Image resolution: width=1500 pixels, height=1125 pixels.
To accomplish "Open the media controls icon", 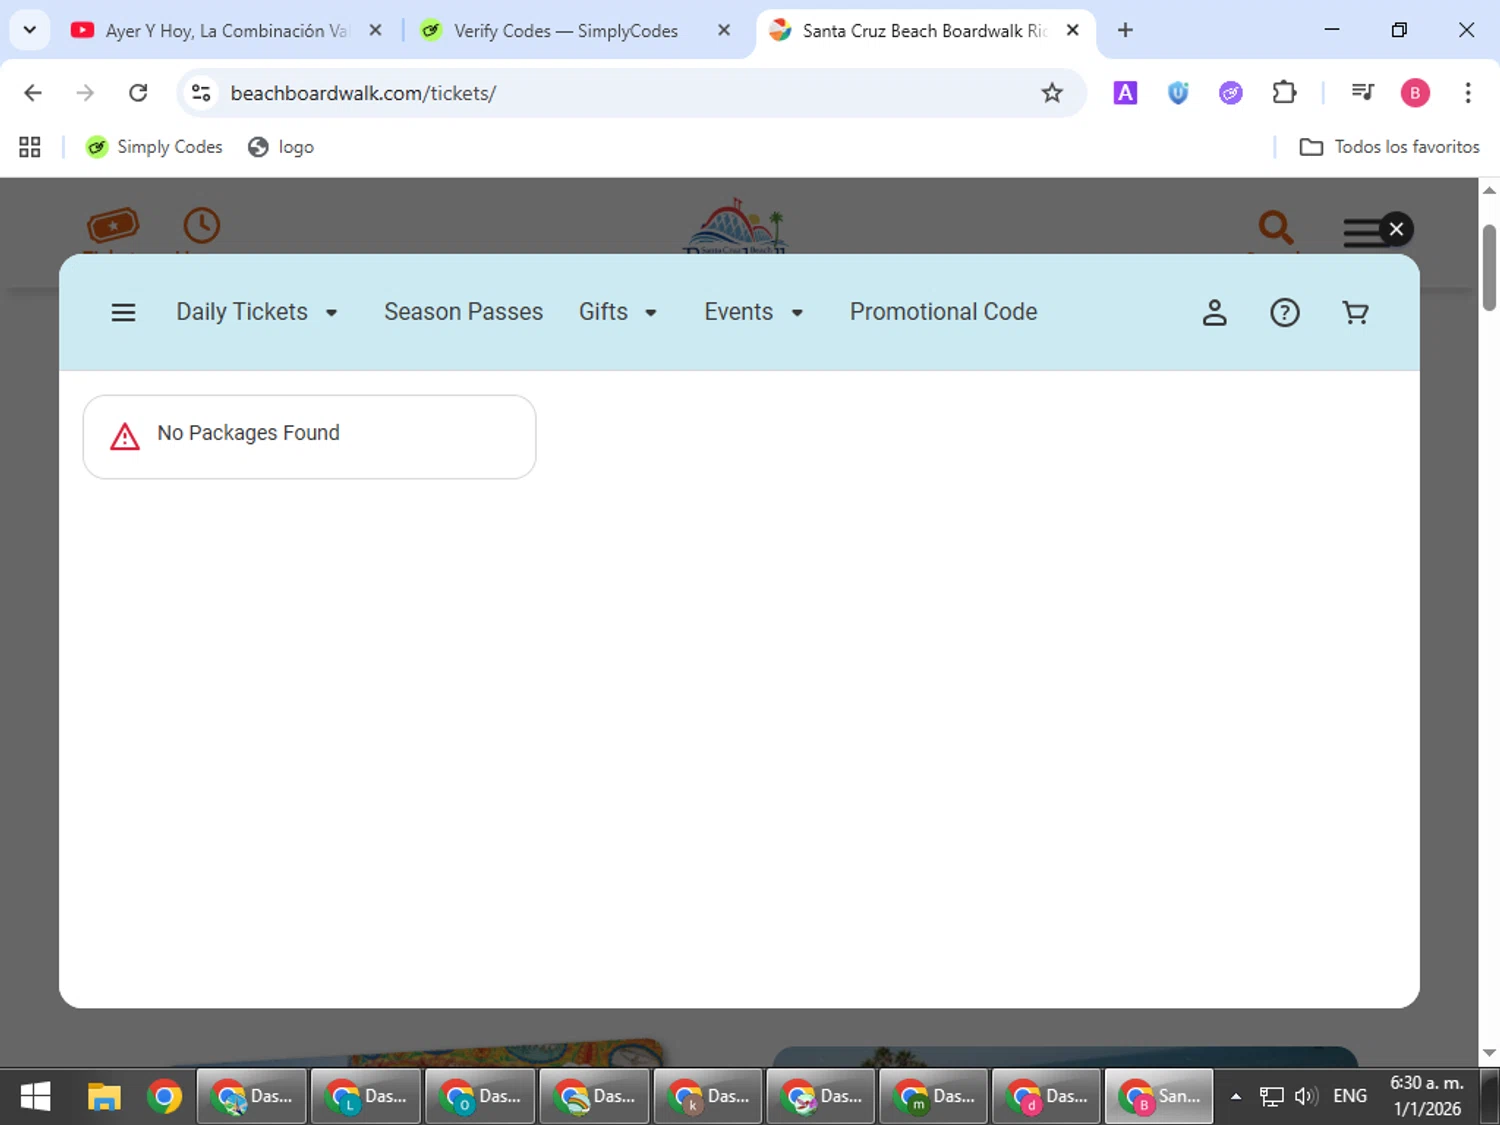I will [1362, 93].
